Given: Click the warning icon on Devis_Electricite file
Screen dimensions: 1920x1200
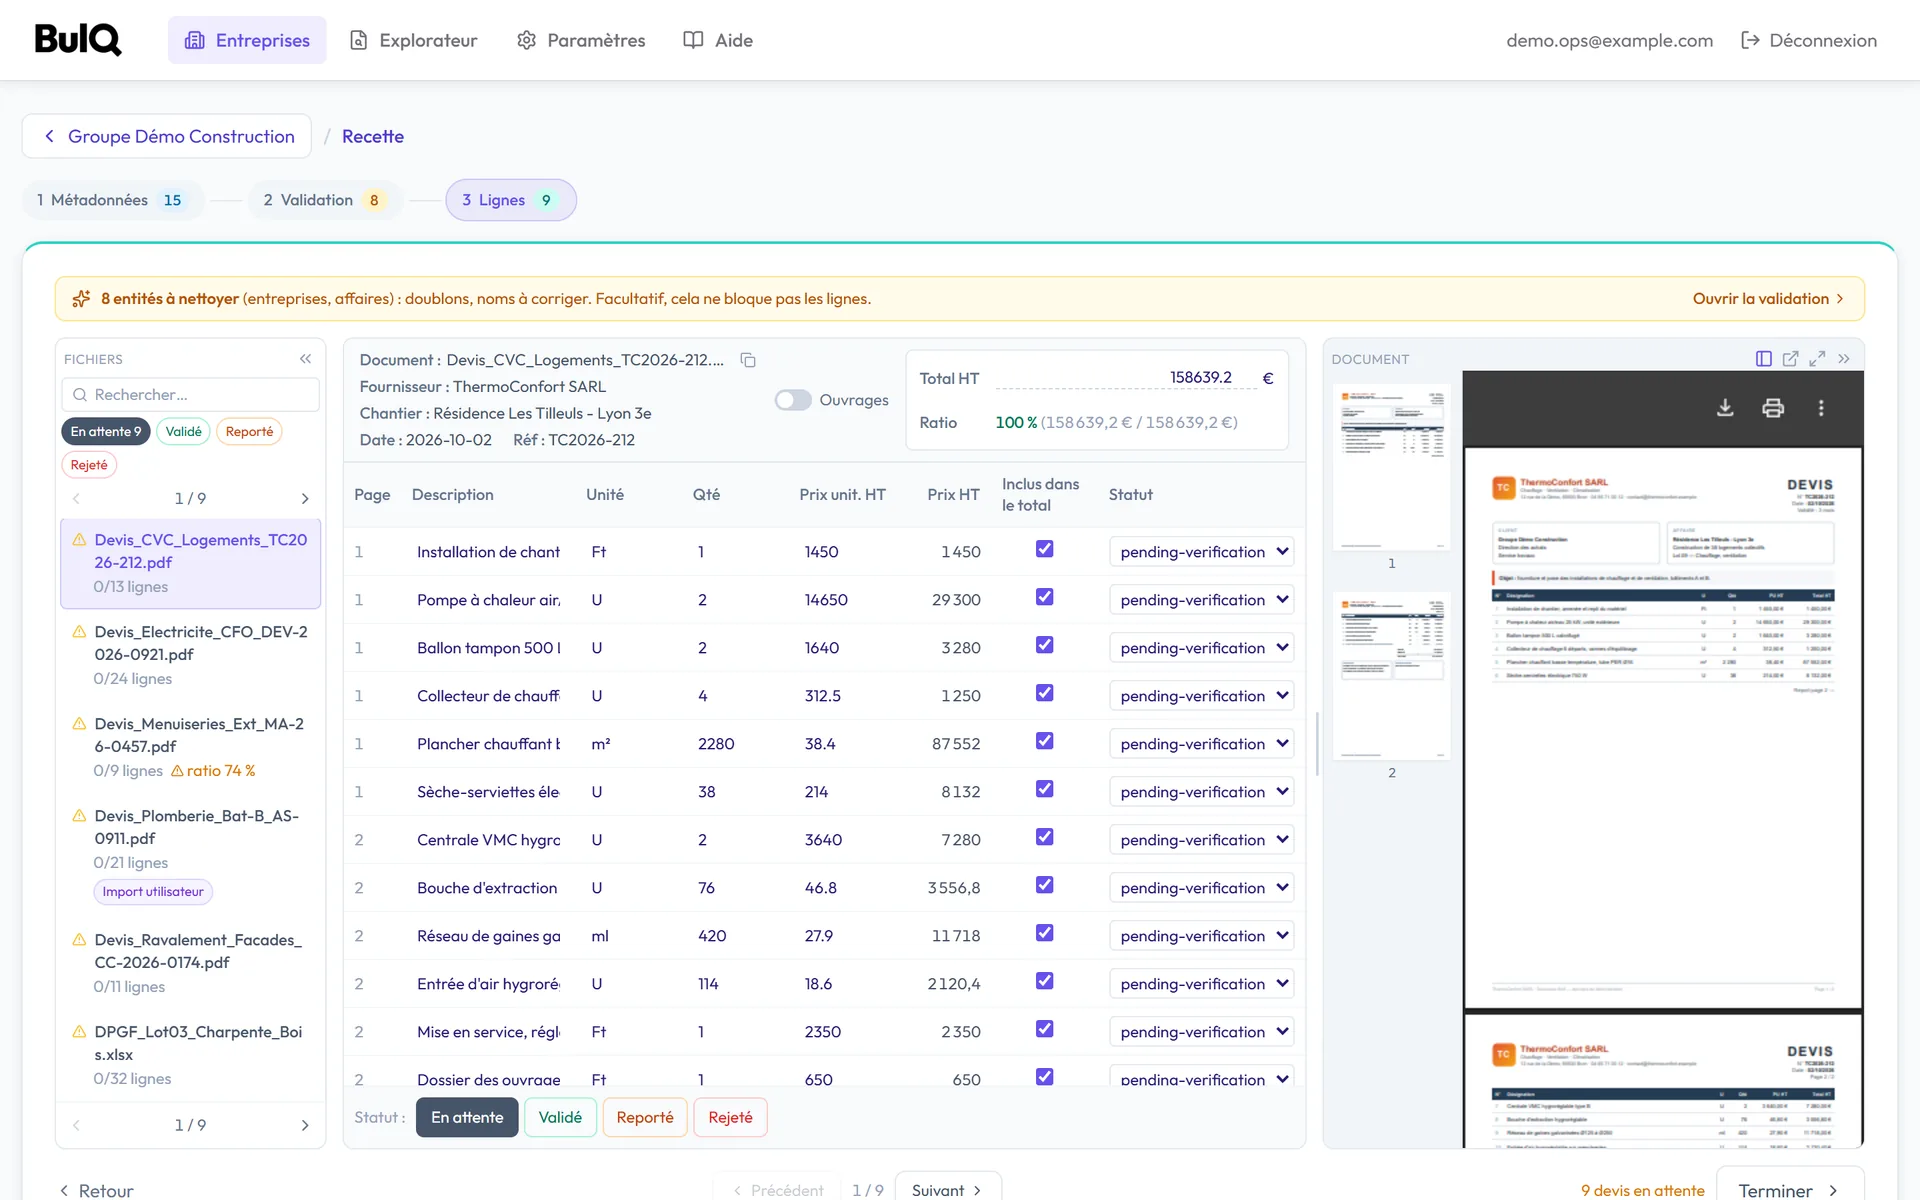Looking at the screenshot, I should tap(79, 632).
